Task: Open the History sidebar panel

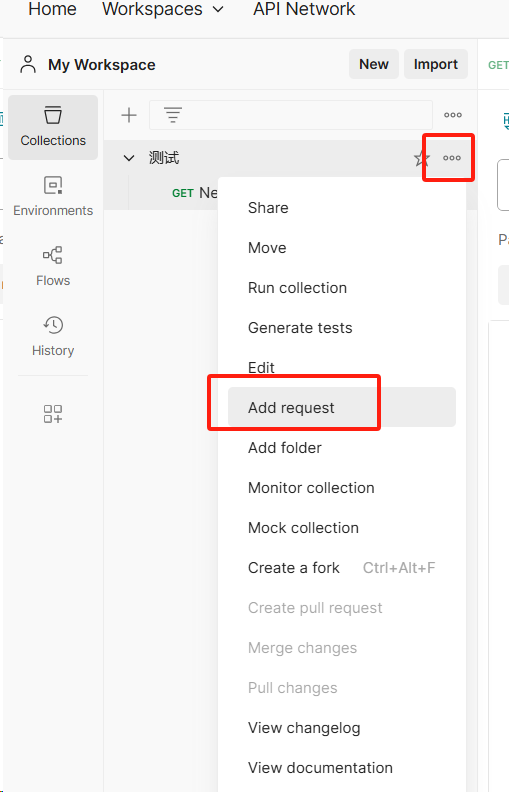Action: [x=53, y=336]
